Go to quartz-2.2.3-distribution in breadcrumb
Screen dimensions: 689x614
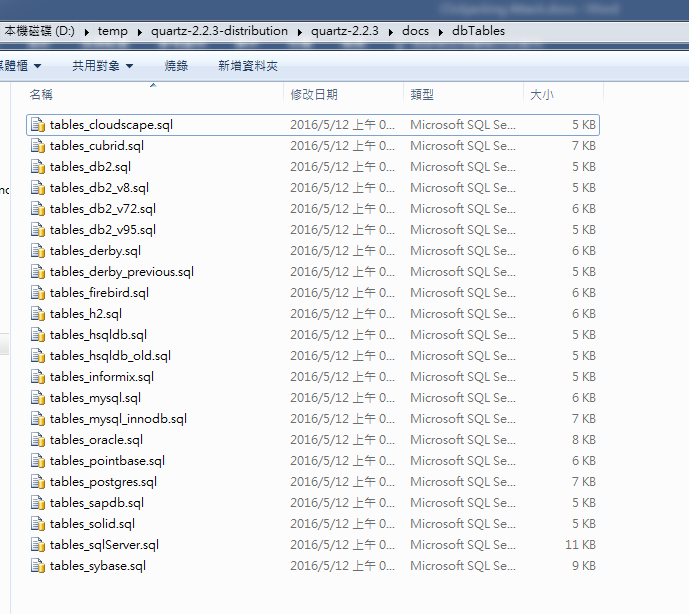point(219,31)
